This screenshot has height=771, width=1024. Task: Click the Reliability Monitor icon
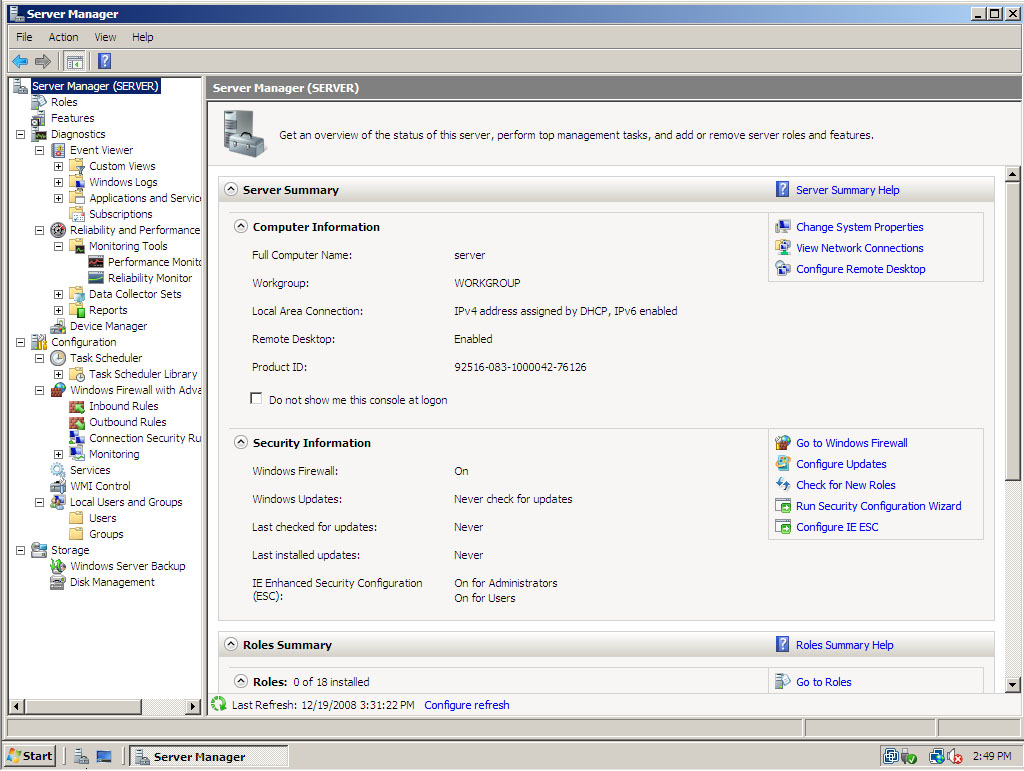point(96,278)
